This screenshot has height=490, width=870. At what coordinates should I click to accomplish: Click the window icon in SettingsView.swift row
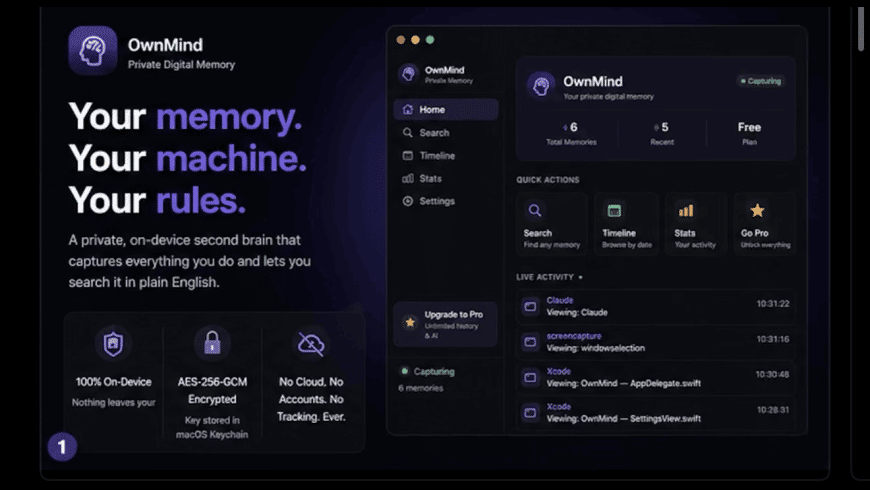point(530,413)
